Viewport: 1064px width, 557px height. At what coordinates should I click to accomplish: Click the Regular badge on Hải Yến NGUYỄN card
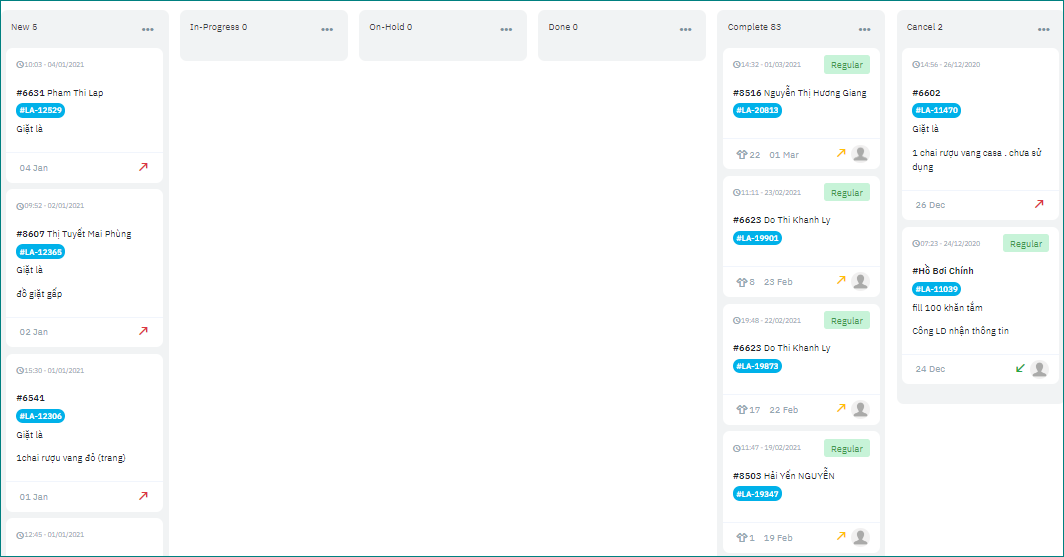tap(846, 449)
